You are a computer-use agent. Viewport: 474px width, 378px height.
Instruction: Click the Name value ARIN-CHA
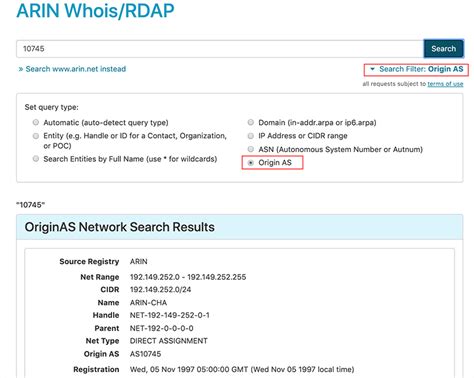tap(148, 303)
